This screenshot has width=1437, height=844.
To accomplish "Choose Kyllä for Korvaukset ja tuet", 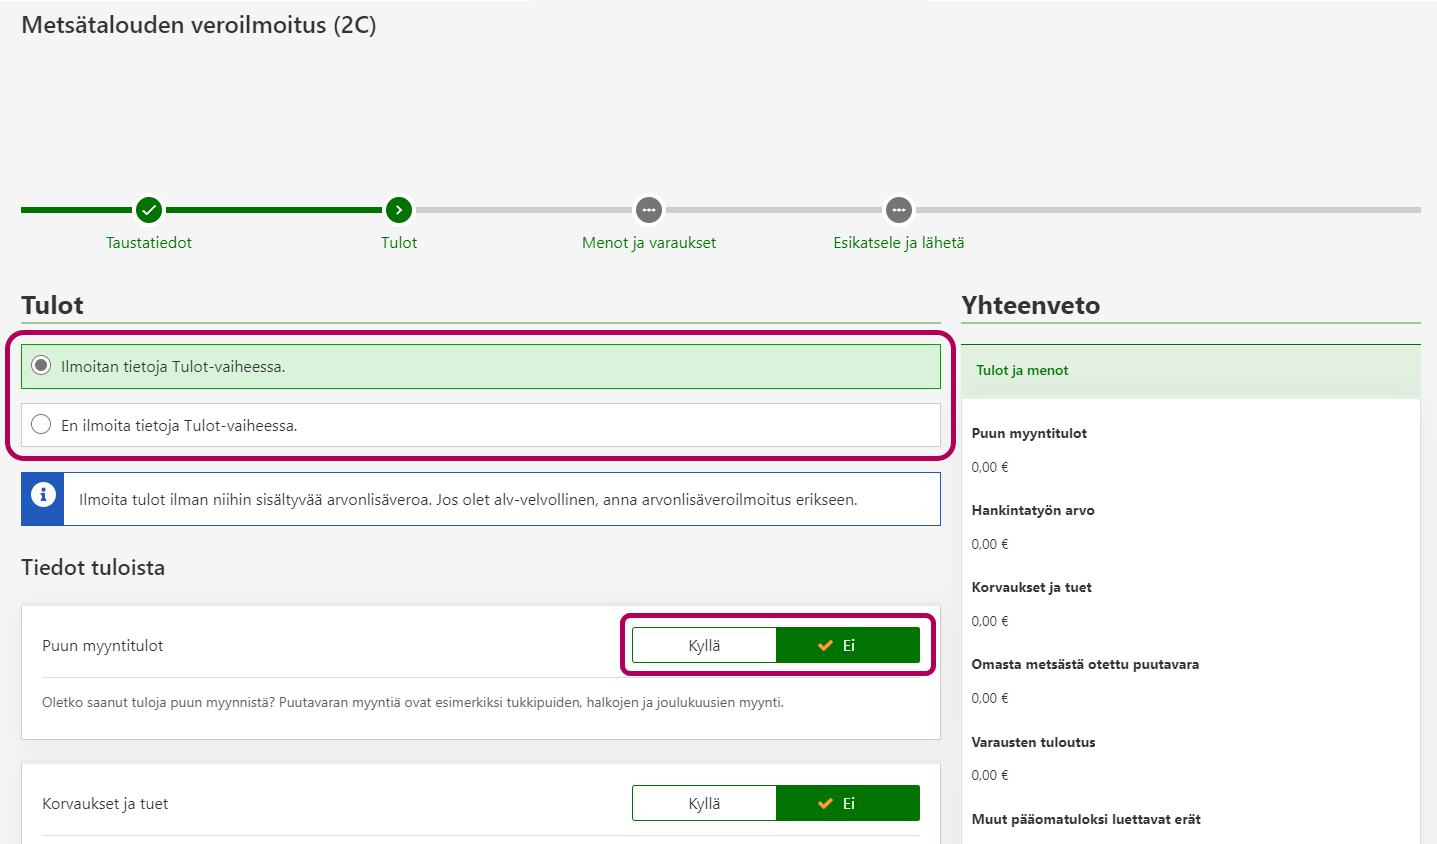I will (x=704, y=803).
